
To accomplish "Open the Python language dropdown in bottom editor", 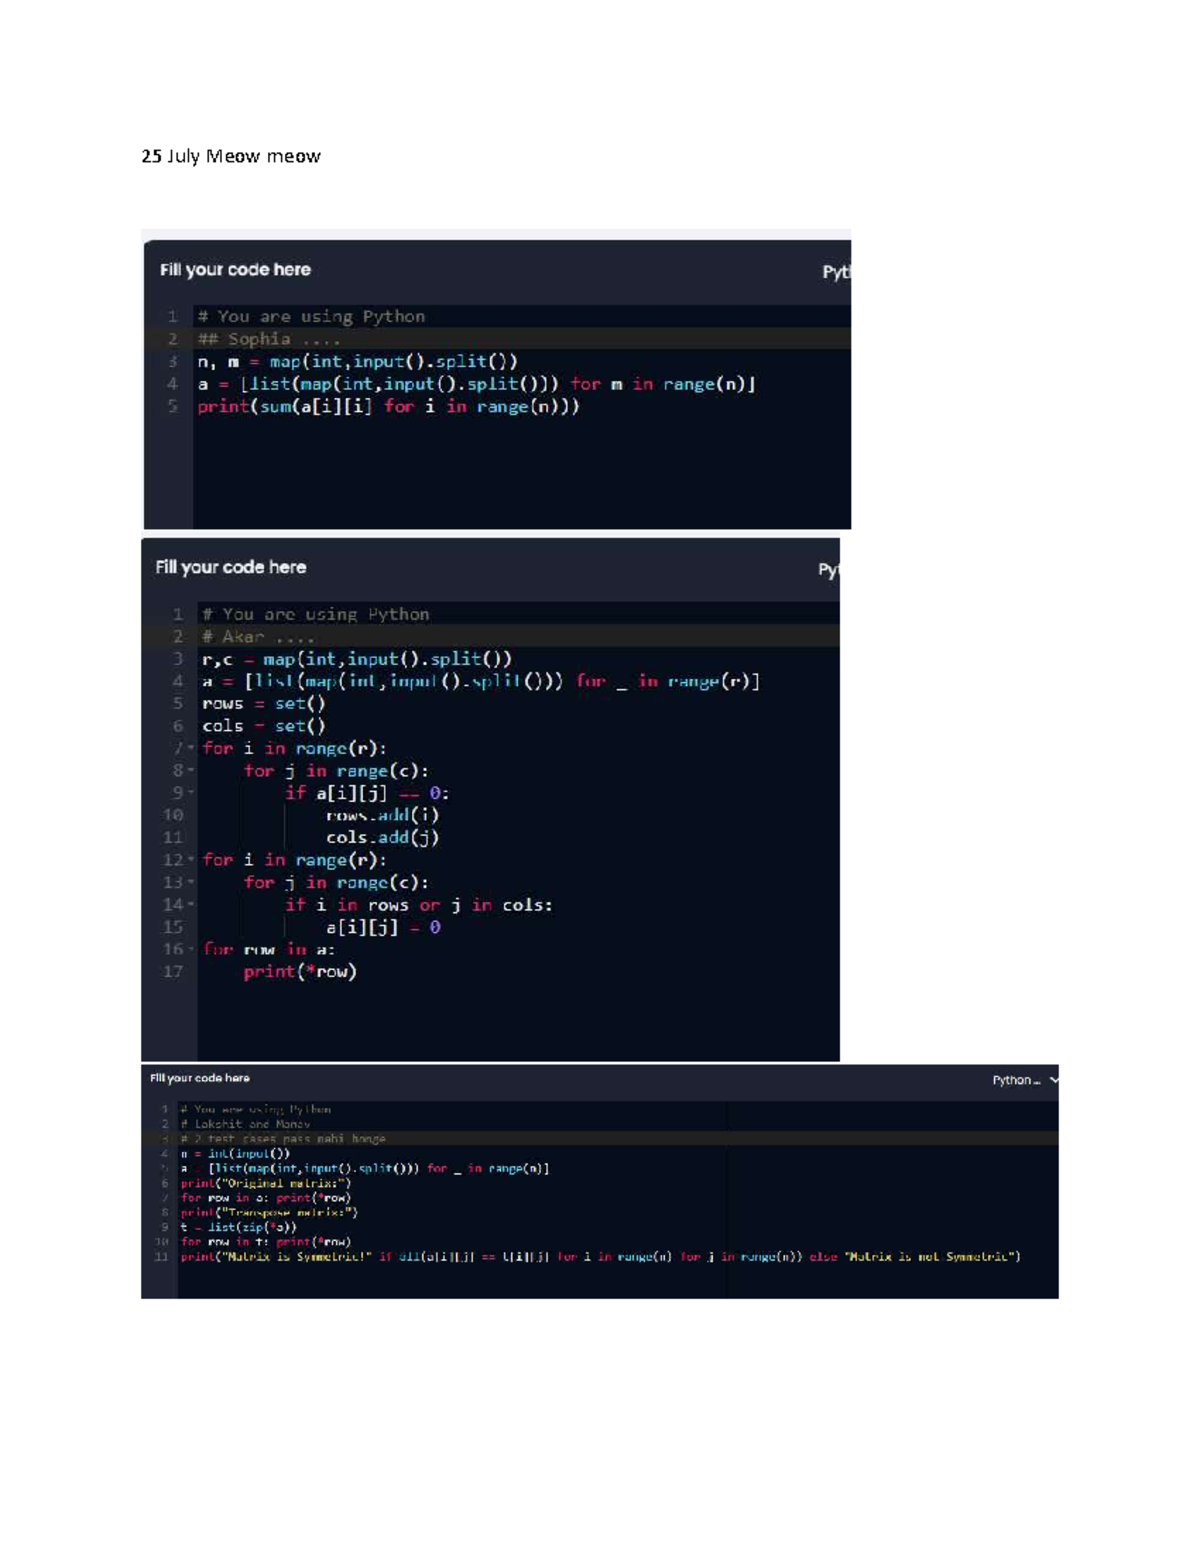I will pos(1024,1080).
